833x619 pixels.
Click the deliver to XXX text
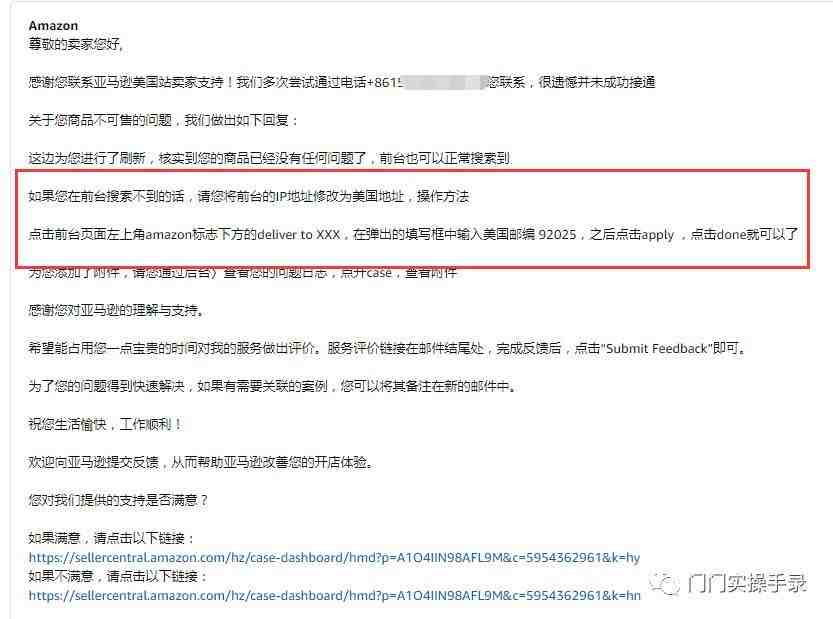(299, 235)
